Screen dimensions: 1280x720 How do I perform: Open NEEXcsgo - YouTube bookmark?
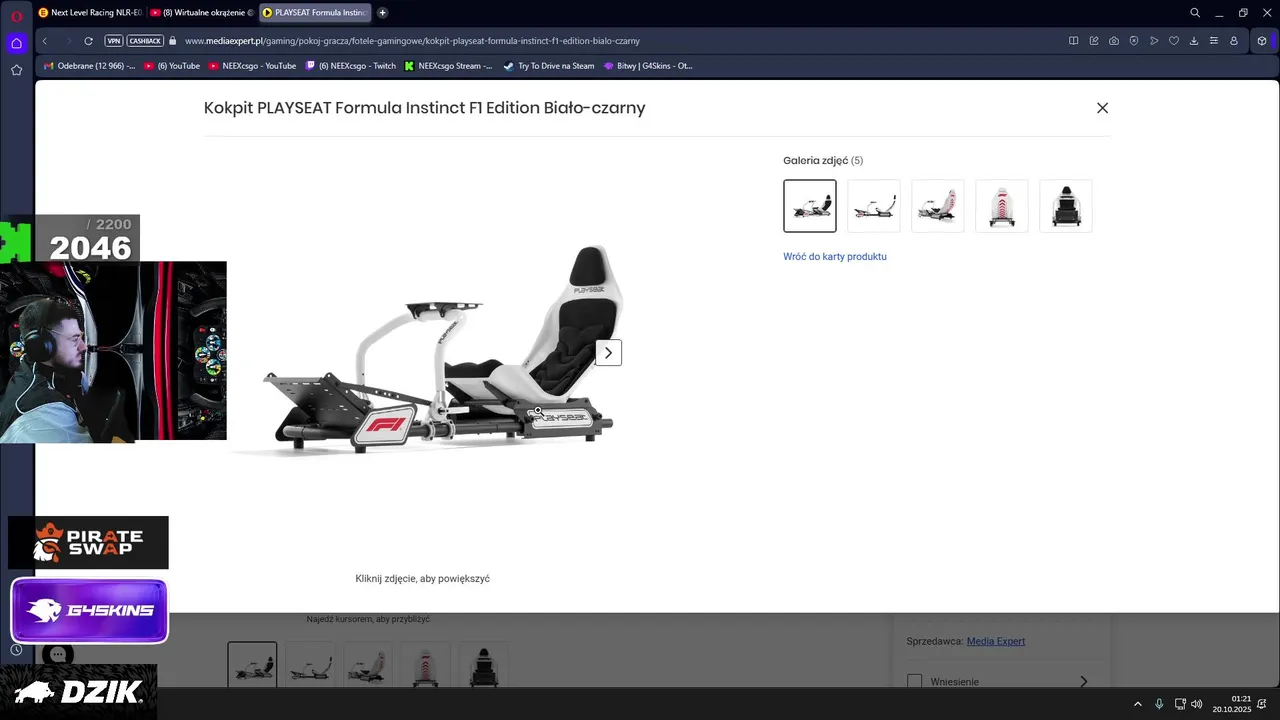pyautogui.click(x=252, y=66)
